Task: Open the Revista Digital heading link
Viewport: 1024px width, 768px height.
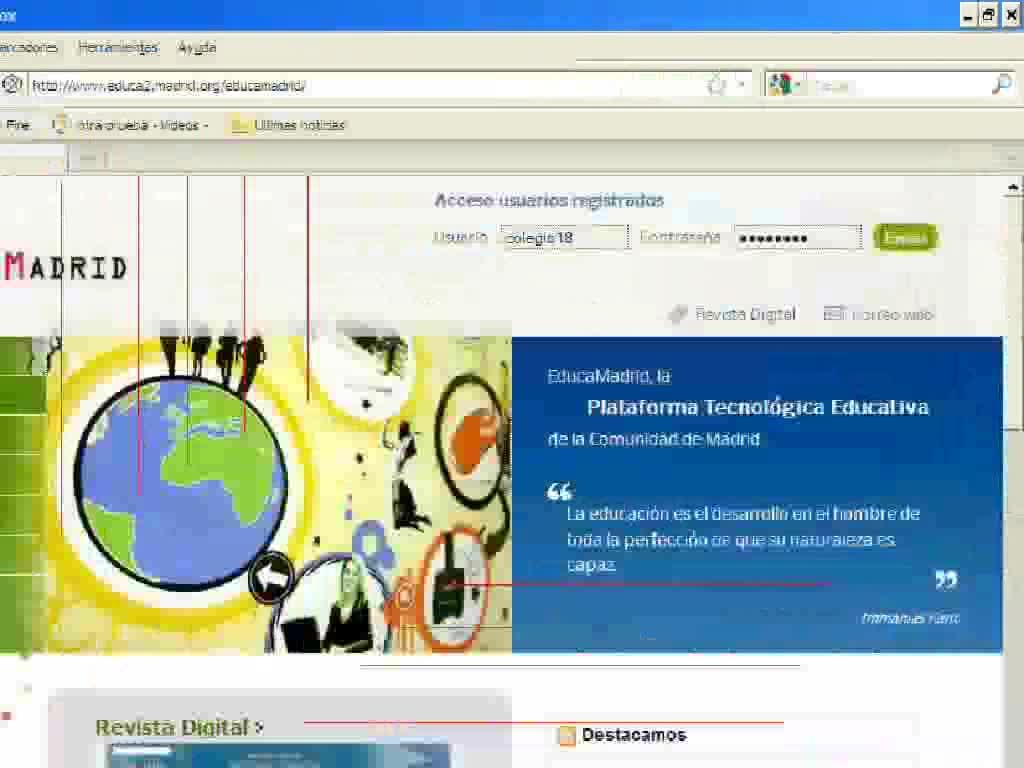Action: click(179, 727)
